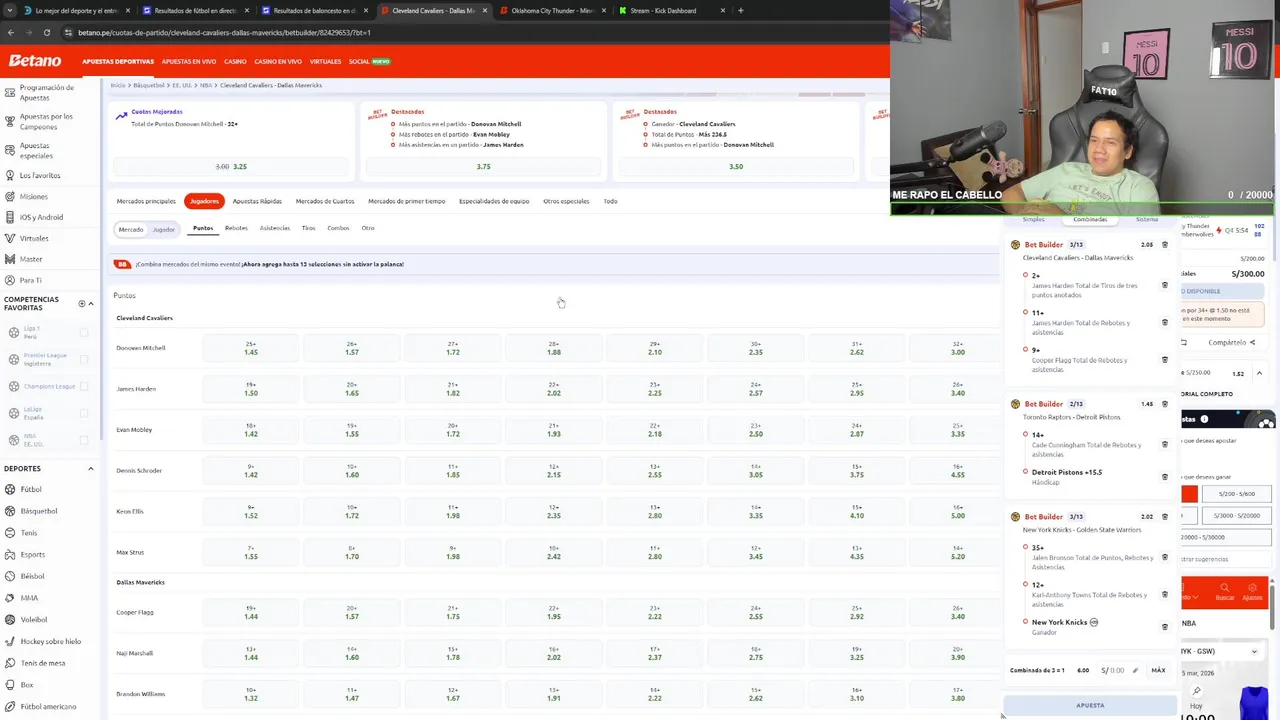Click Los favoritos medal icon
The width and height of the screenshot is (1280, 720).
[10, 175]
